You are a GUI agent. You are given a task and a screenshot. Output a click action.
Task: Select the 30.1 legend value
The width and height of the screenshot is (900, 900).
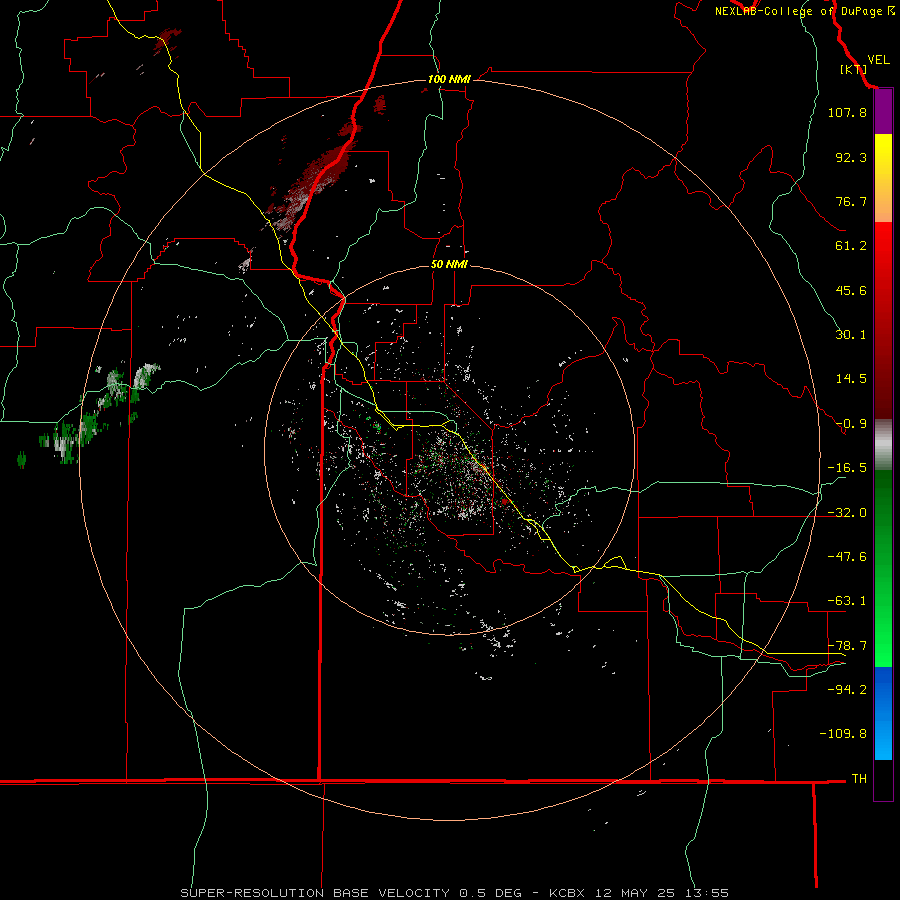click(x=851, y=335)
